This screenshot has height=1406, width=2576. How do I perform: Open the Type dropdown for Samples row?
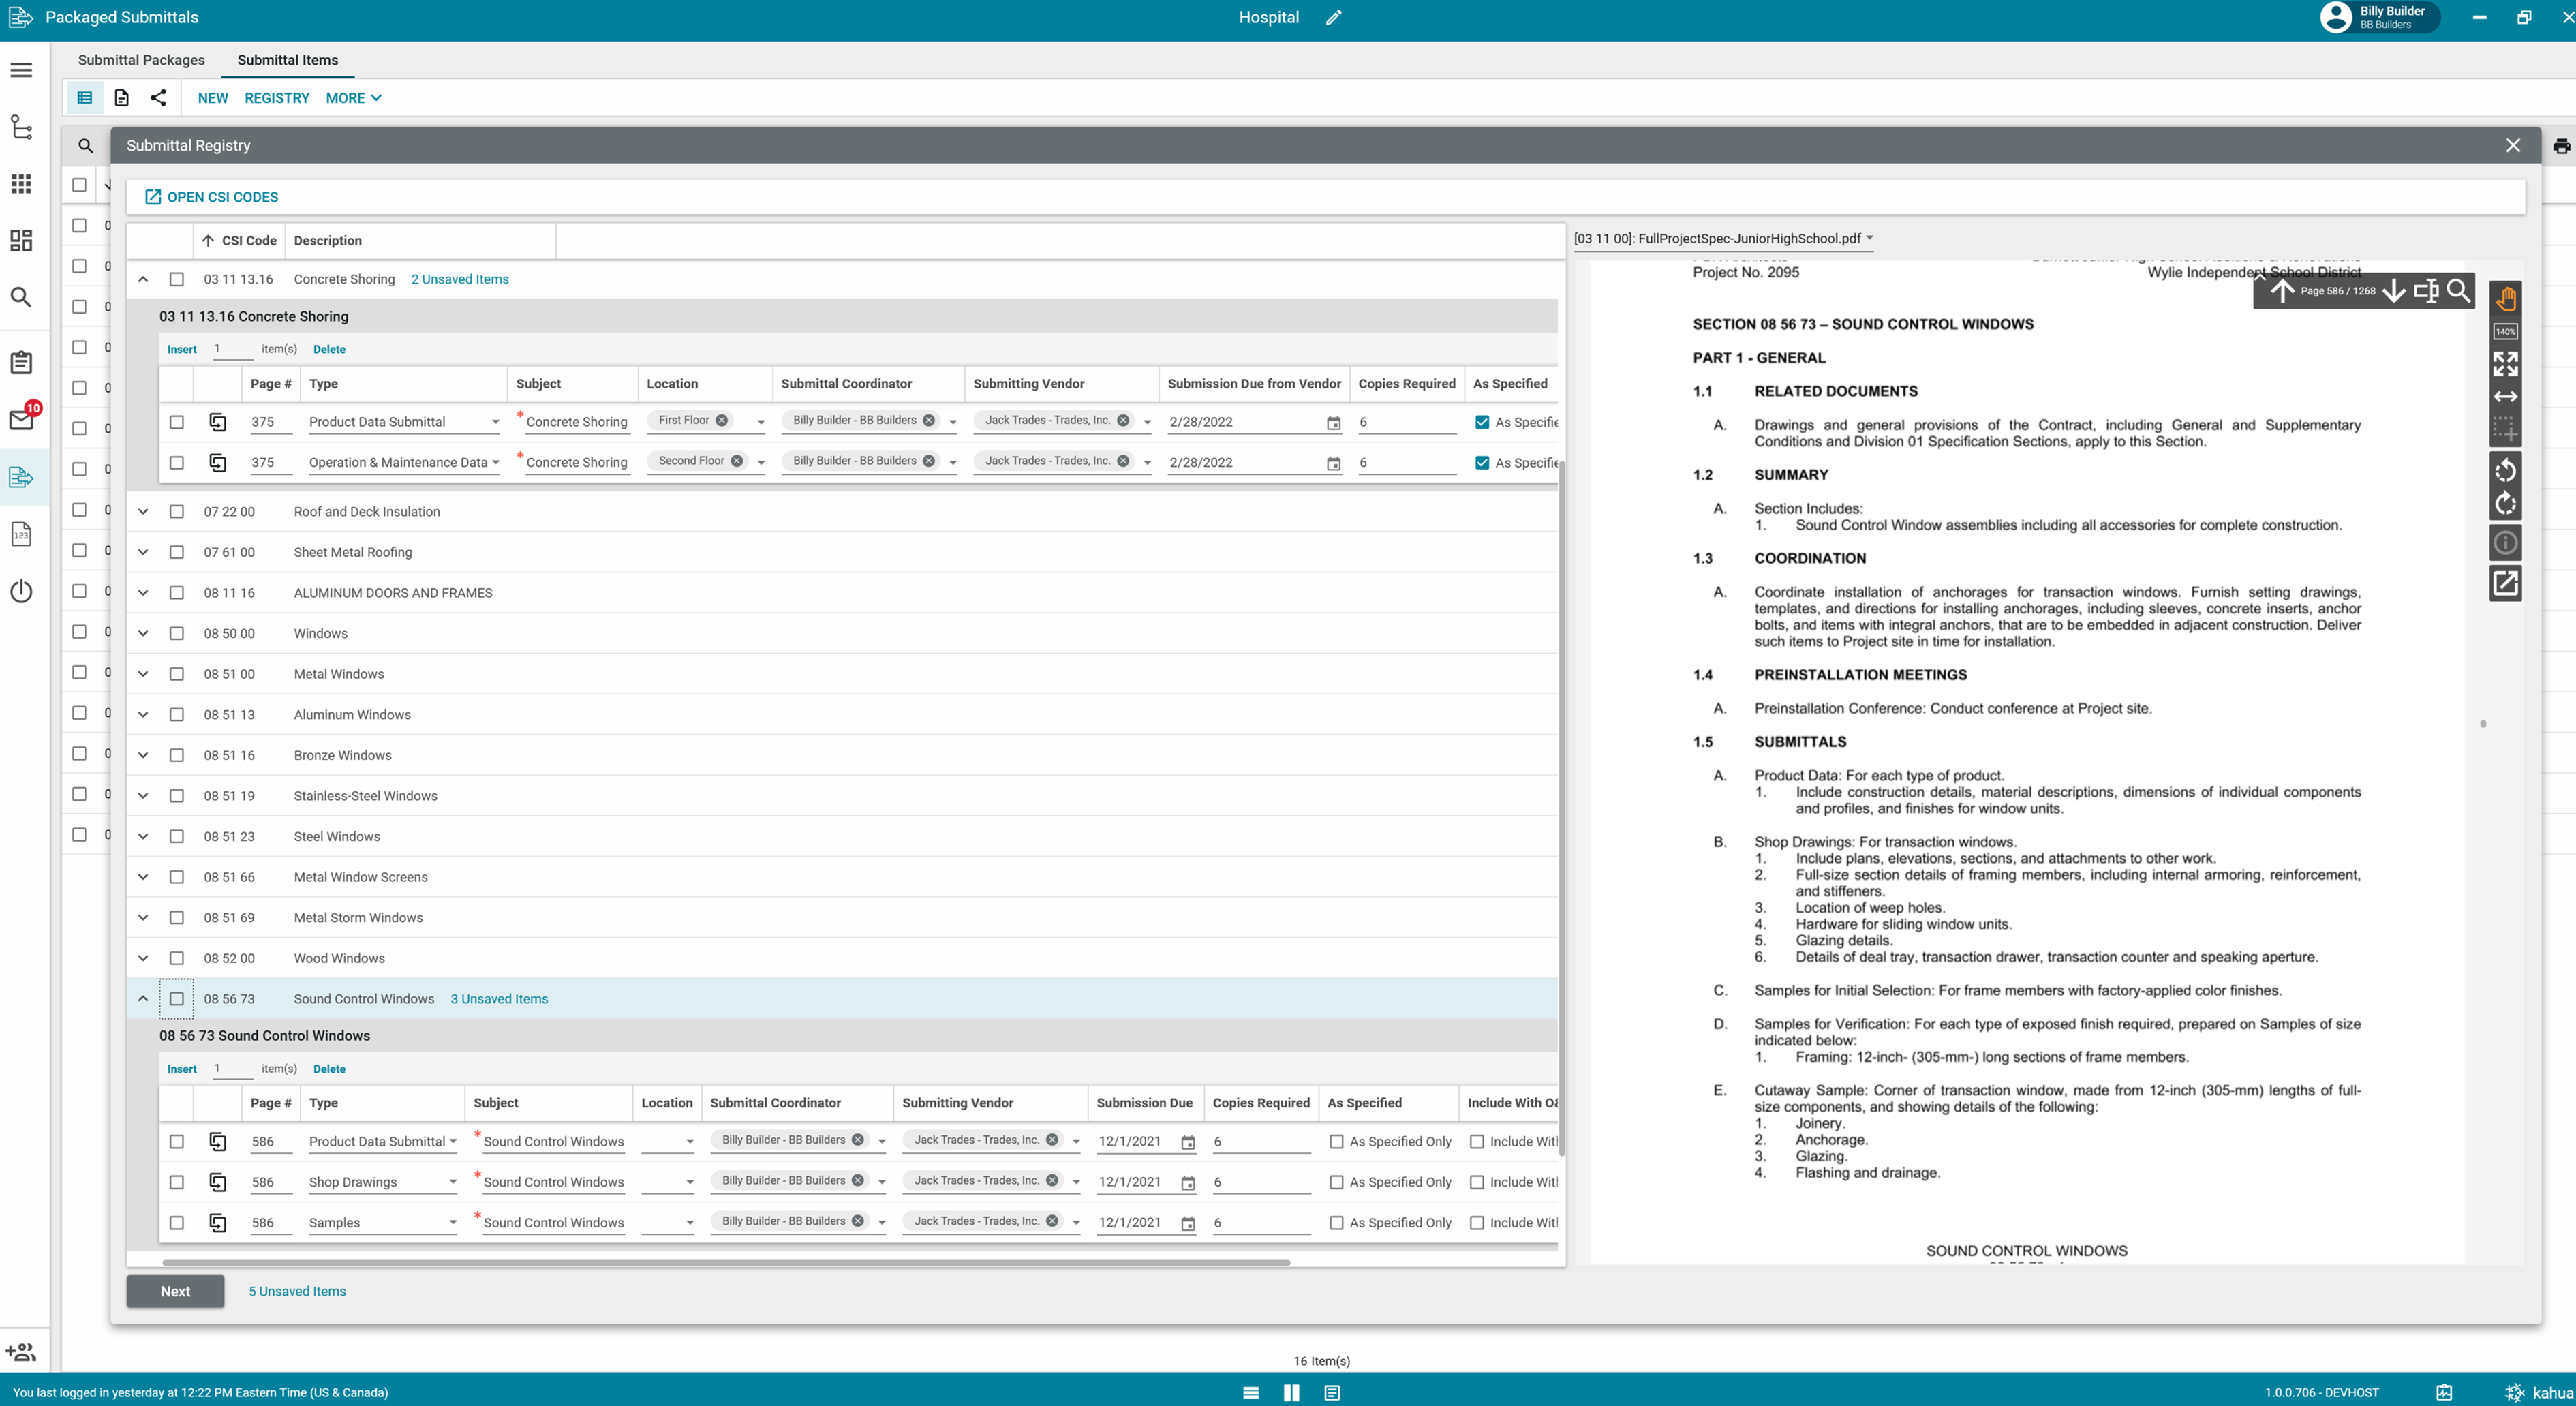coord(452,1223)
